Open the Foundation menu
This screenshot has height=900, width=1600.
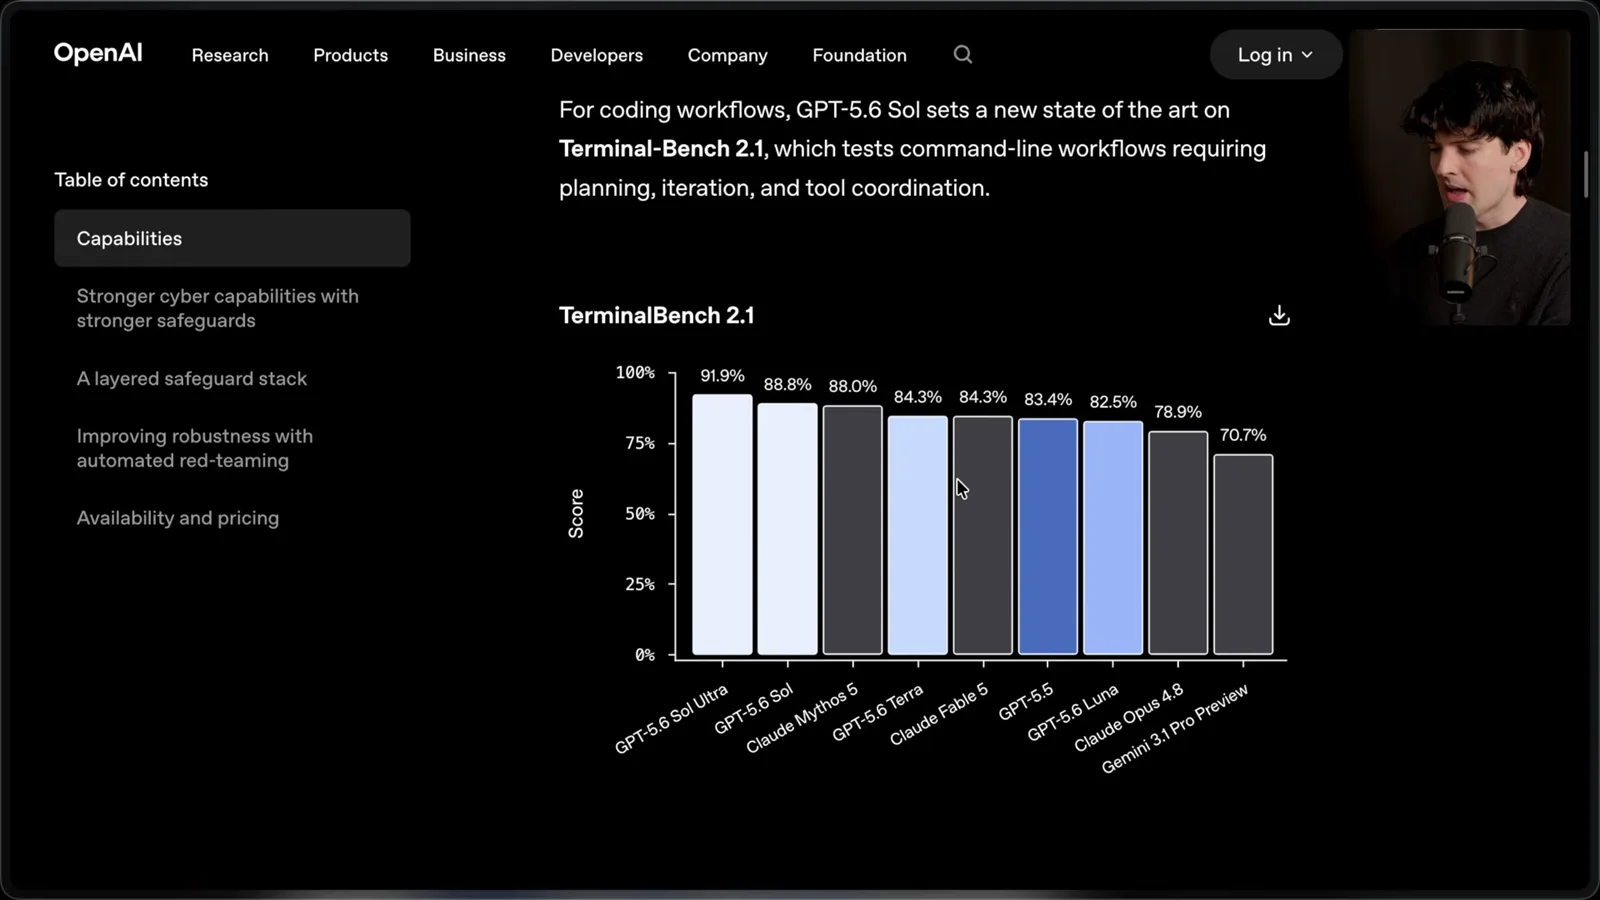coord(859,55)
